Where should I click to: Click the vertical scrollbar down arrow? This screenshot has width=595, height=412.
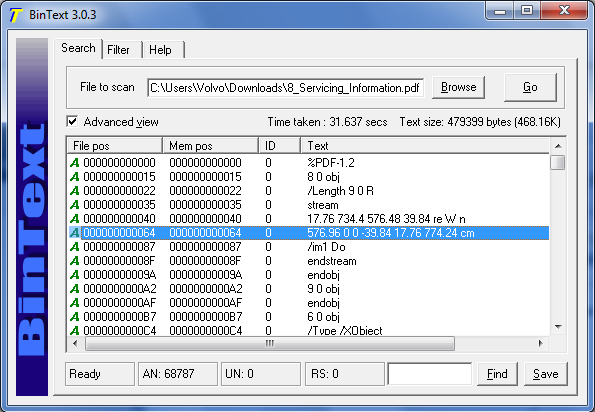(558, 327)
